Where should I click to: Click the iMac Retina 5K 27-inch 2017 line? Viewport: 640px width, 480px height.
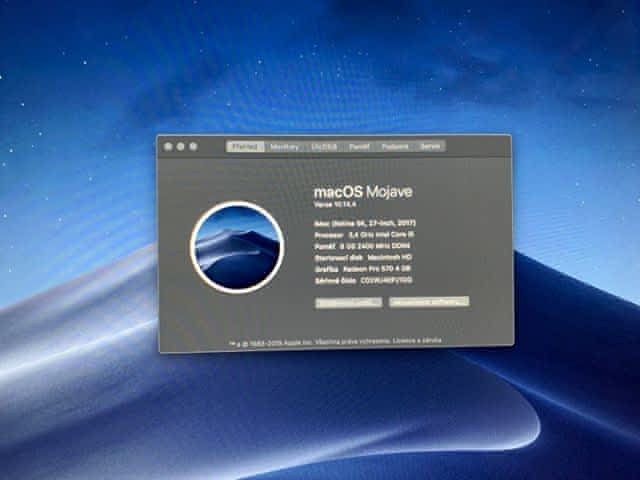(365, 223)
